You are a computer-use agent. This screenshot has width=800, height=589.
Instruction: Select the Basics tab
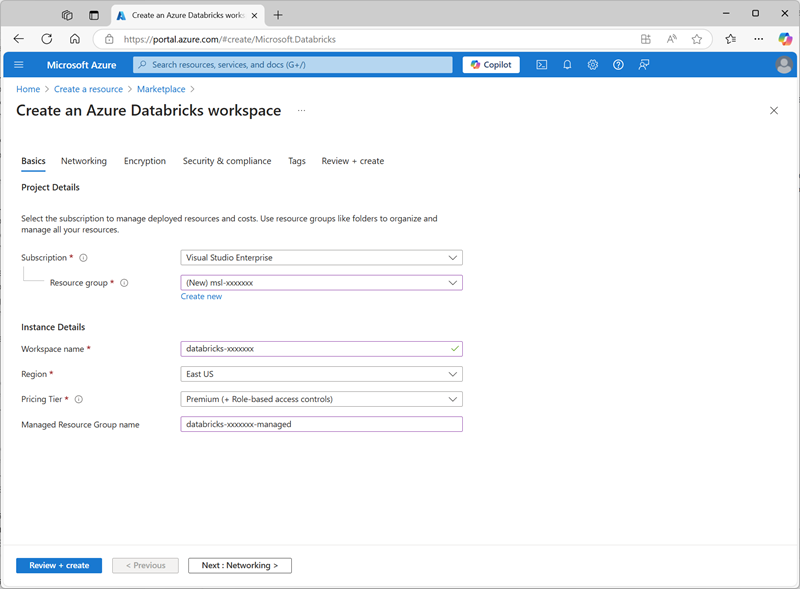coord(33,161)
